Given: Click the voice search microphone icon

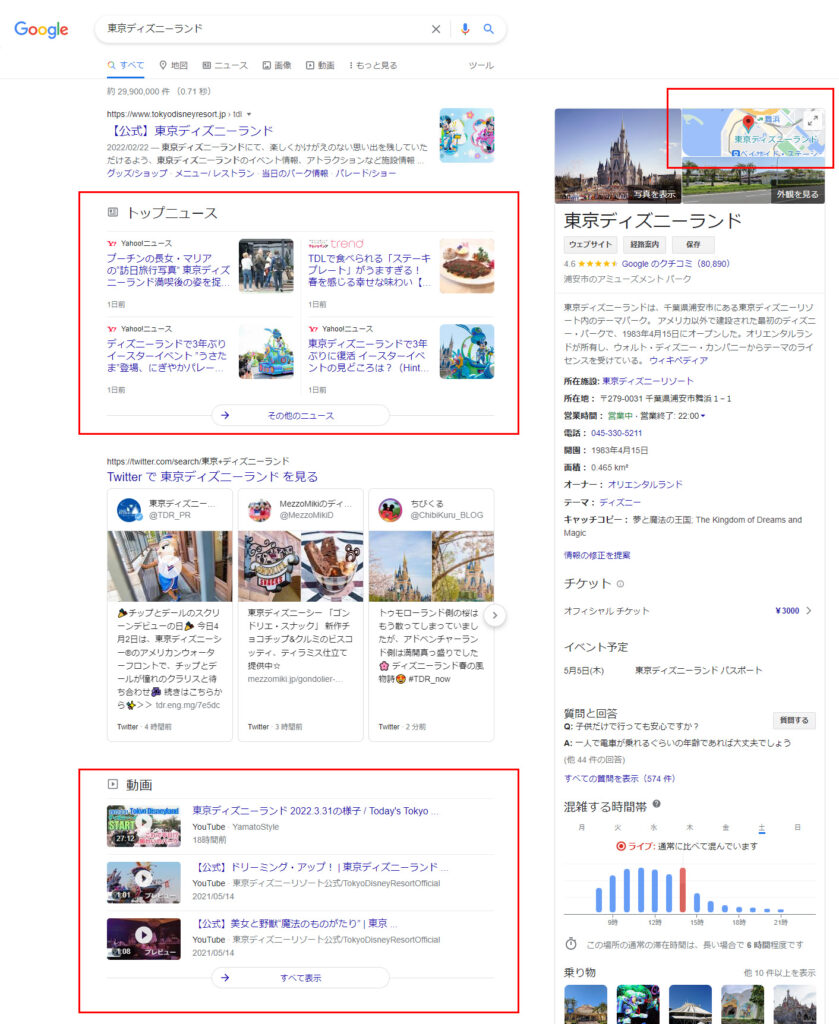Looking at the screenshot, I should [465, 29].
